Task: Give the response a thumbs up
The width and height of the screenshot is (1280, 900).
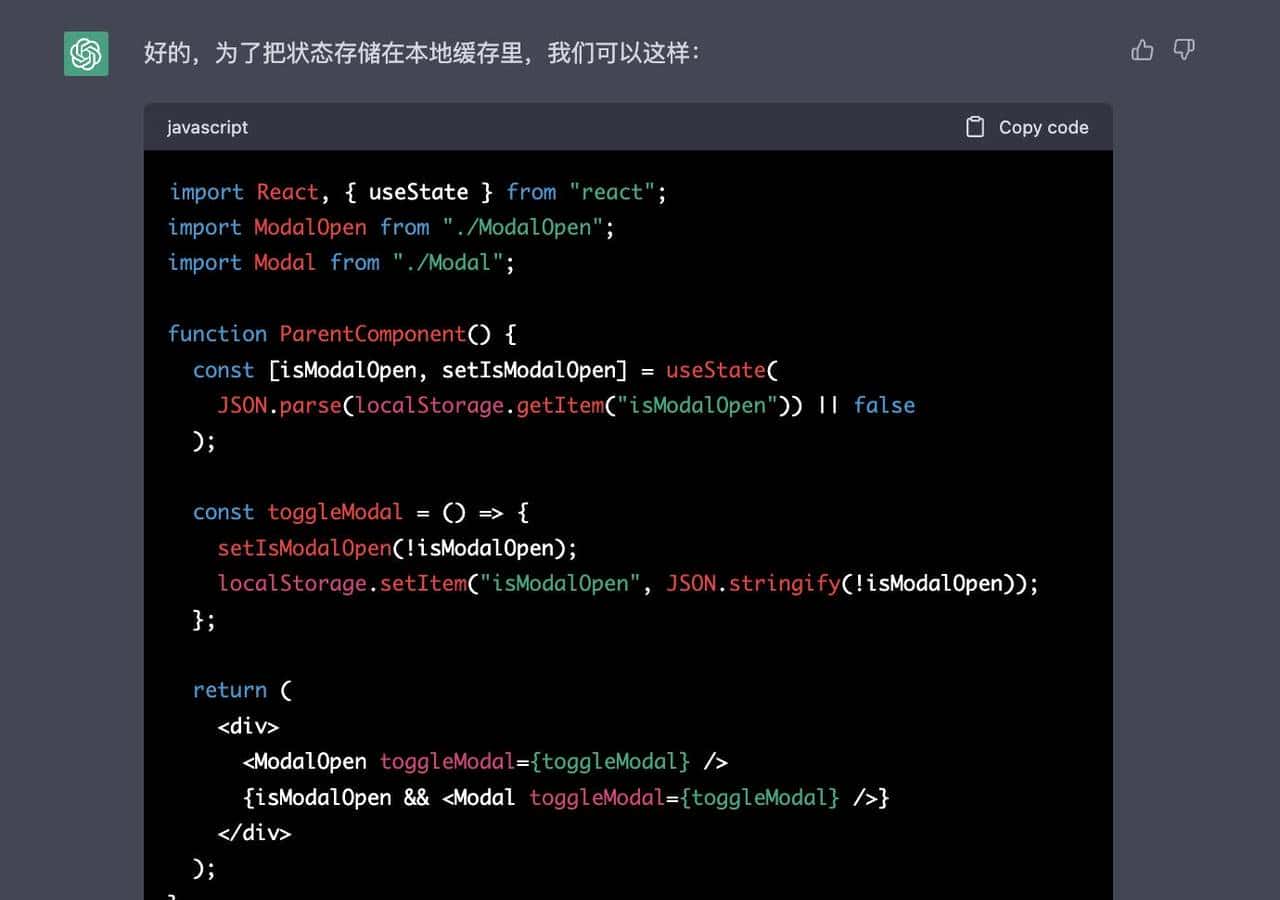Action: click(1142, 50)
